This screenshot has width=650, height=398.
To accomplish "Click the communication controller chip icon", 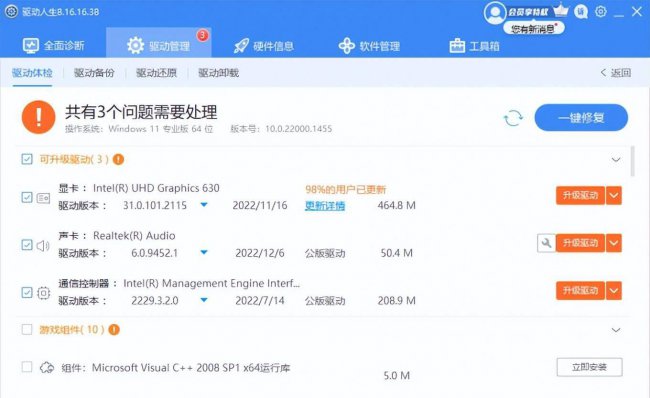I will coord(44,293).
